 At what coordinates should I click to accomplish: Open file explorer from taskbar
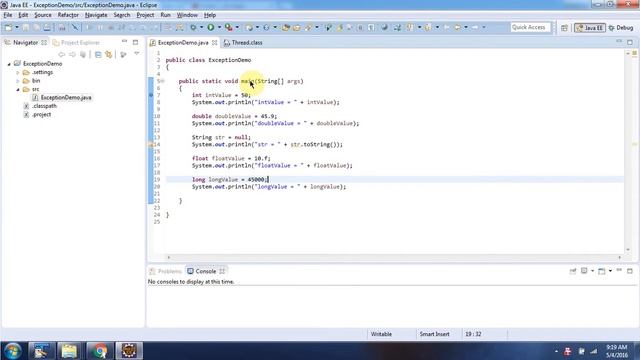click(69, 351)
